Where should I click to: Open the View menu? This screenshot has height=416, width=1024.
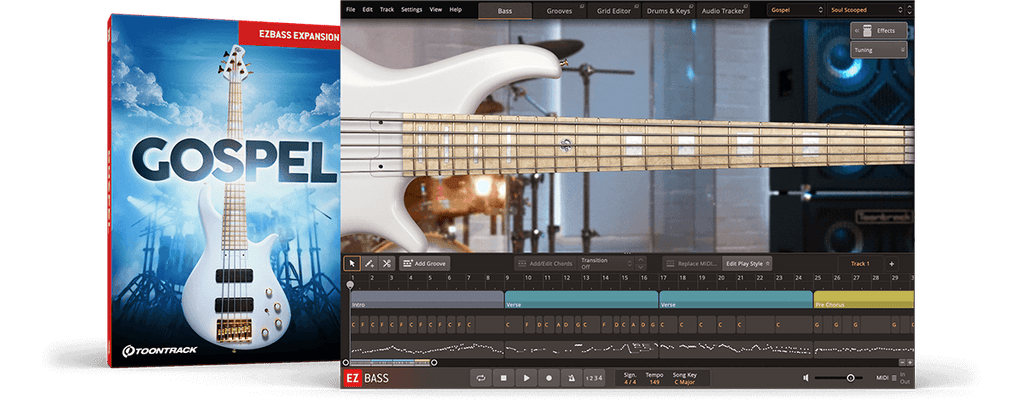[x=436, y=10]
